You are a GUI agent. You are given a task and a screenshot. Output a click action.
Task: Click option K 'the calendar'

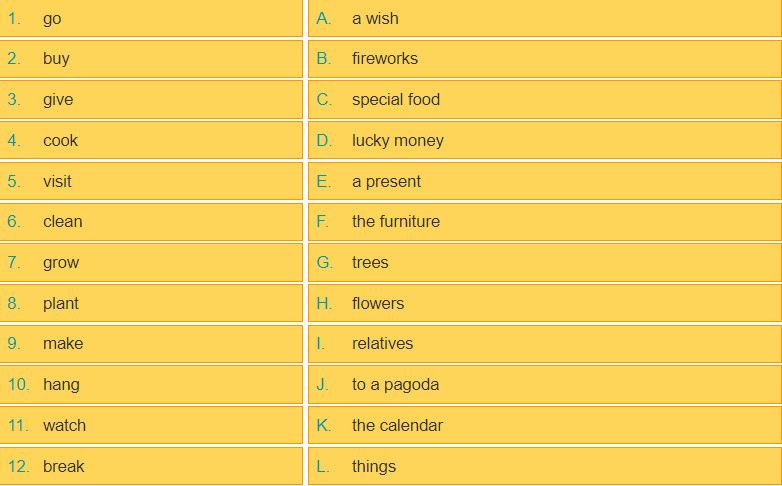(x=545, y=425)
